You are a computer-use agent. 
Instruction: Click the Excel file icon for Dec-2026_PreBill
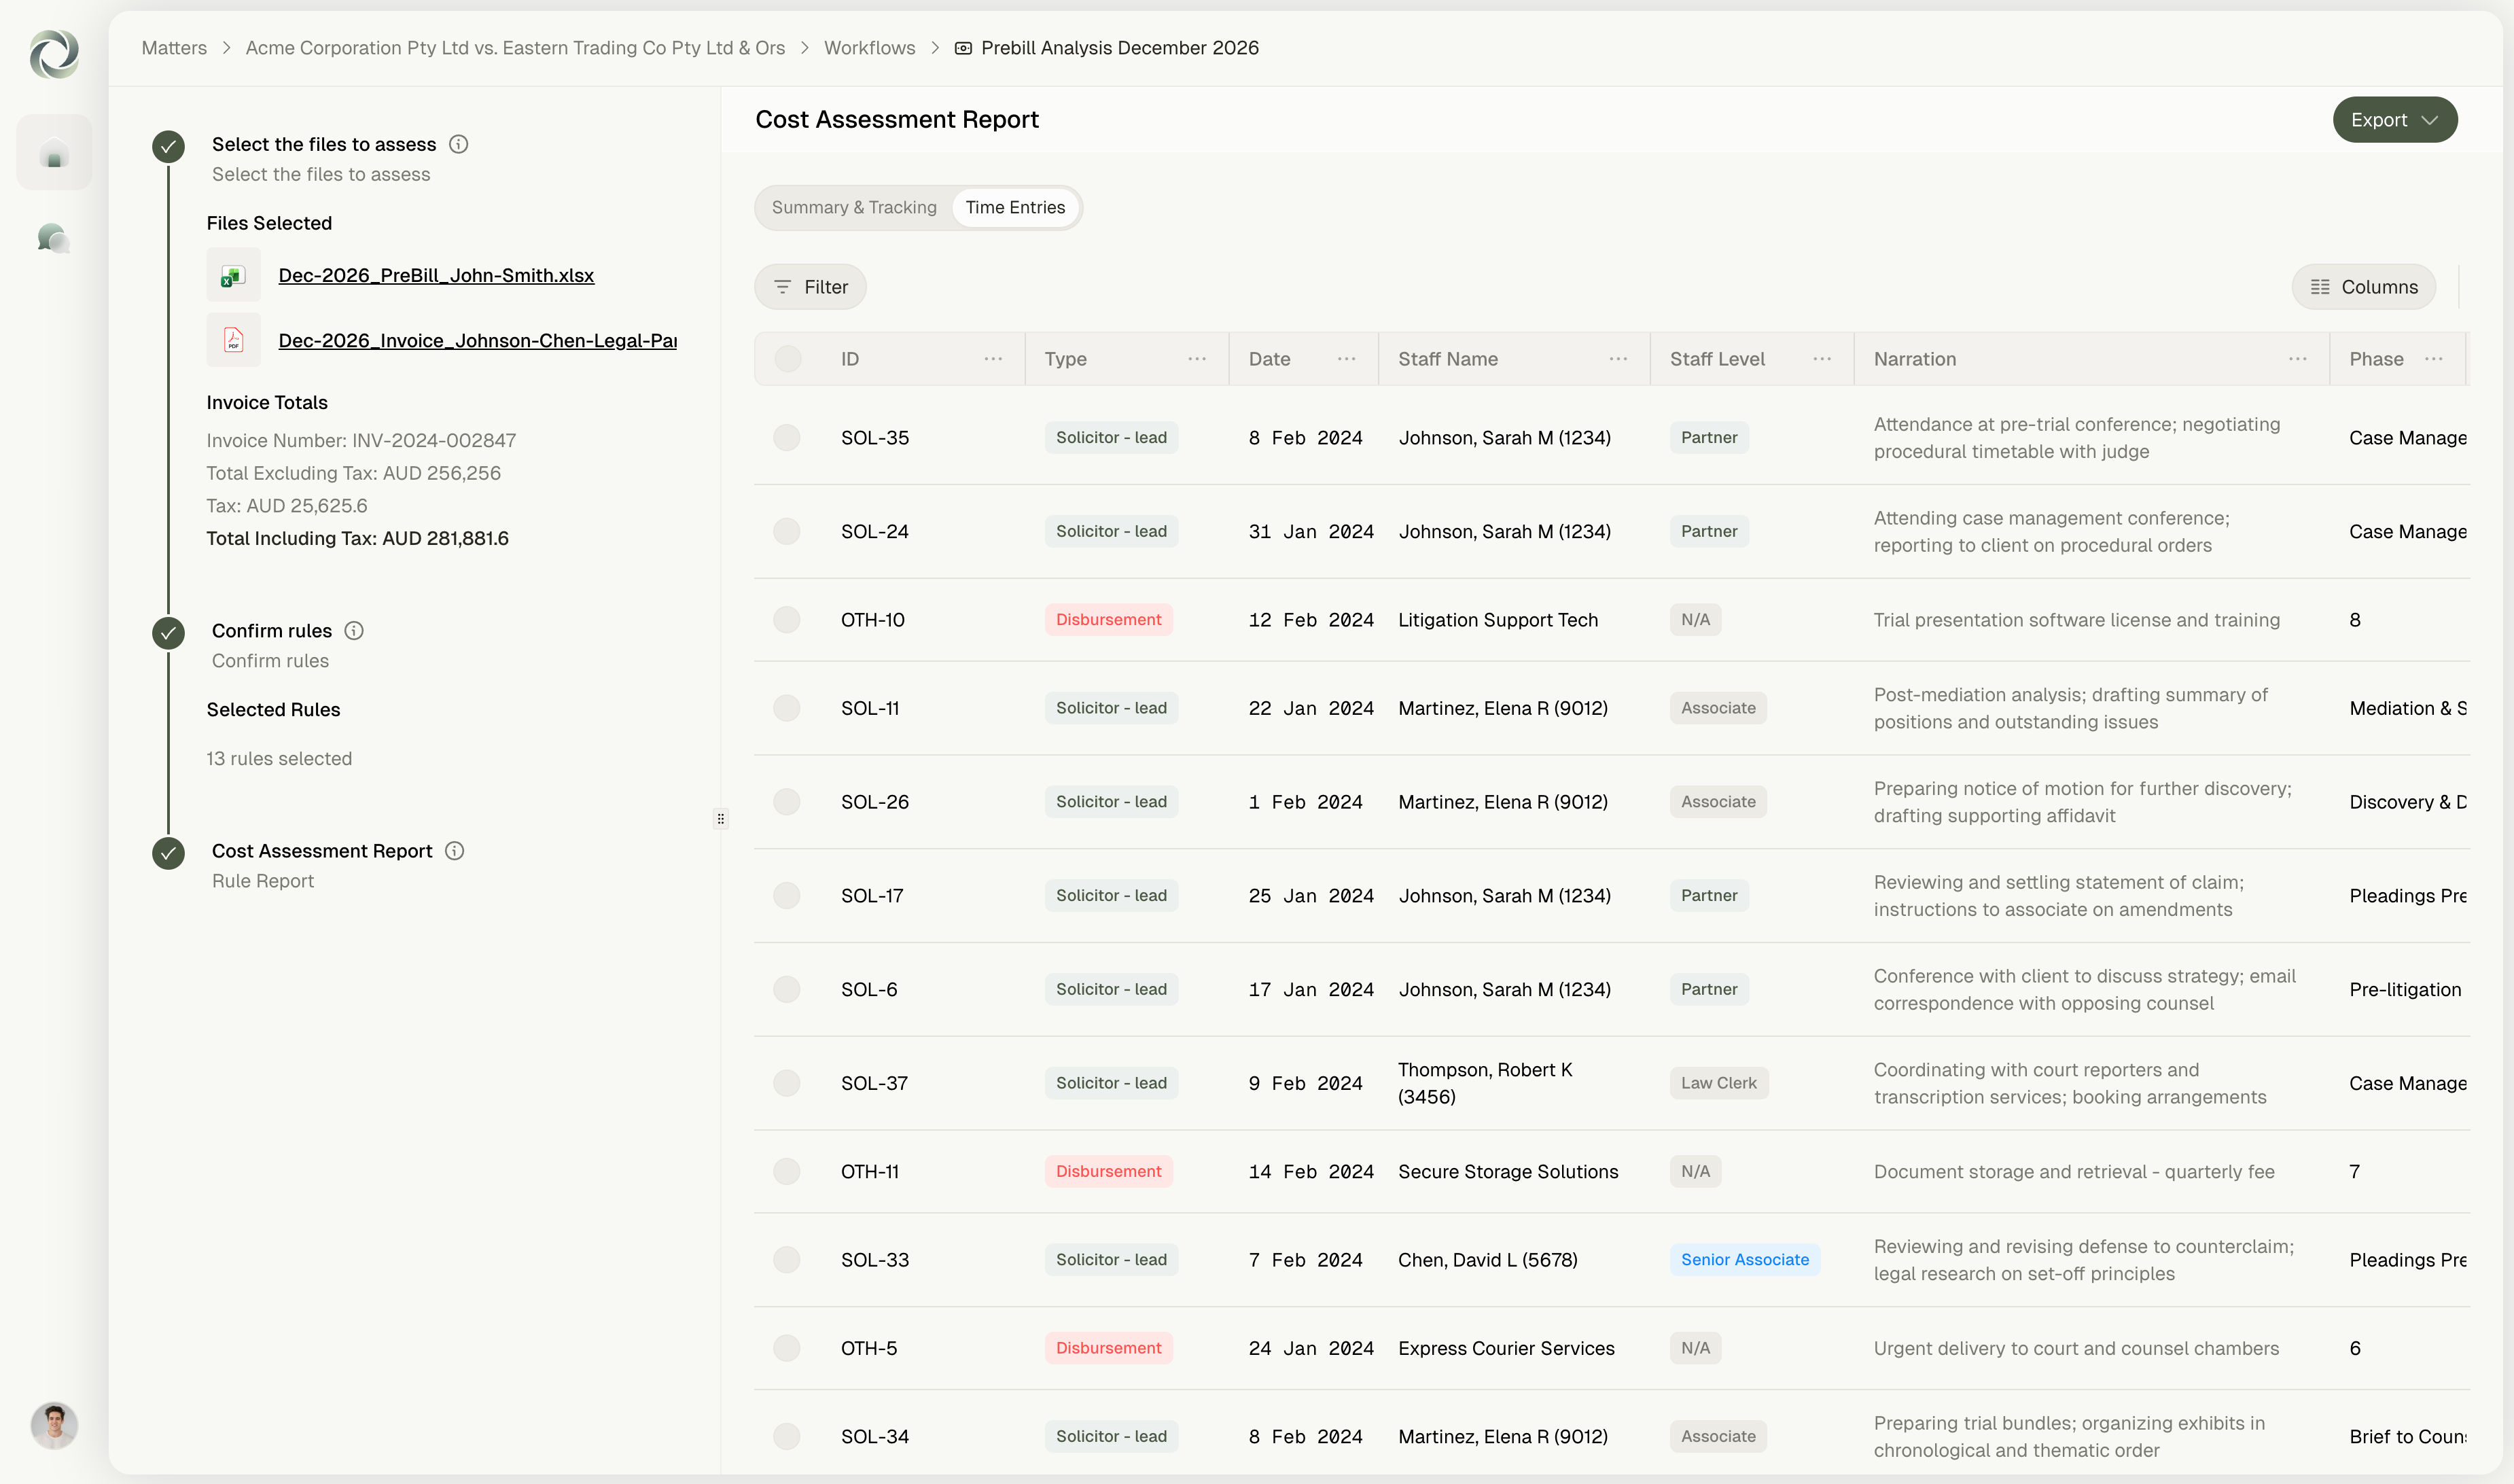coord(233,275)
